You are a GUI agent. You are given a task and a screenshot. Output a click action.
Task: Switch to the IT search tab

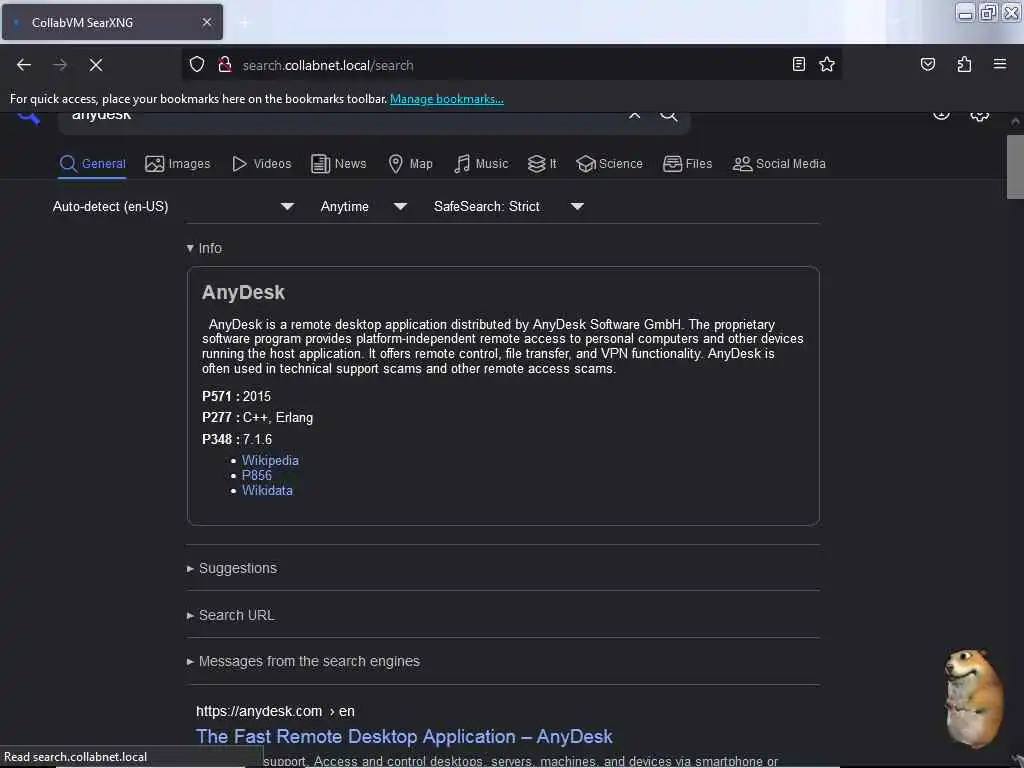pos(542,164)
